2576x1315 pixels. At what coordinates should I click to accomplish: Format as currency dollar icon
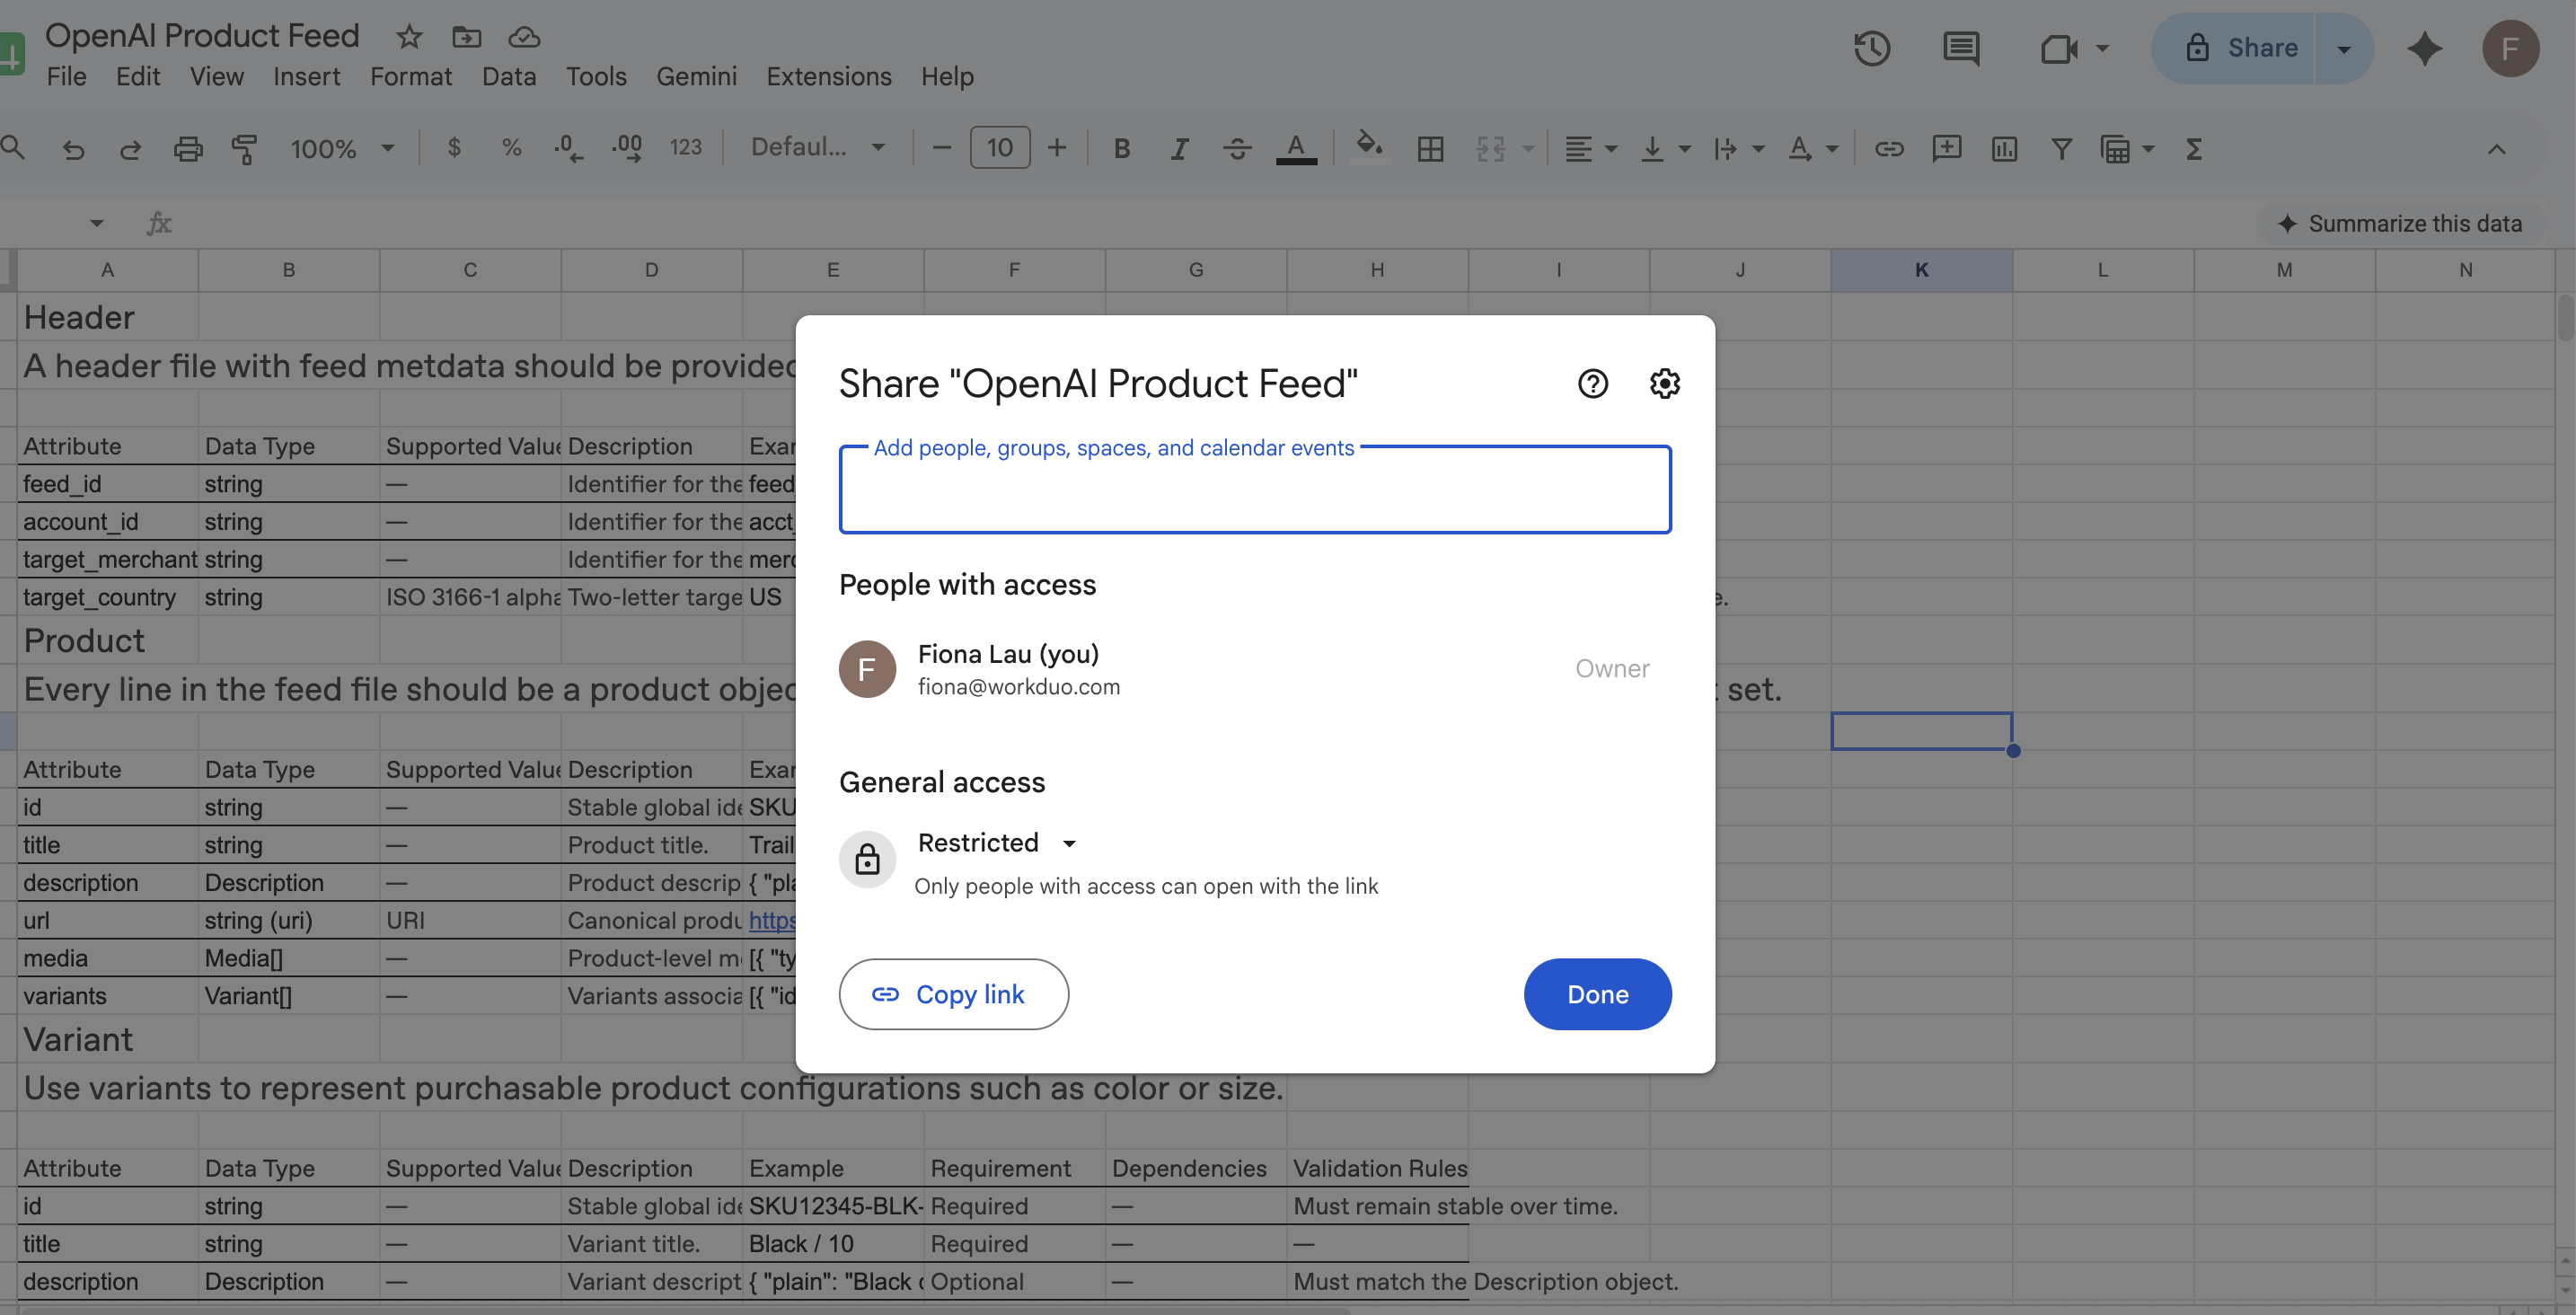[454, 148]
